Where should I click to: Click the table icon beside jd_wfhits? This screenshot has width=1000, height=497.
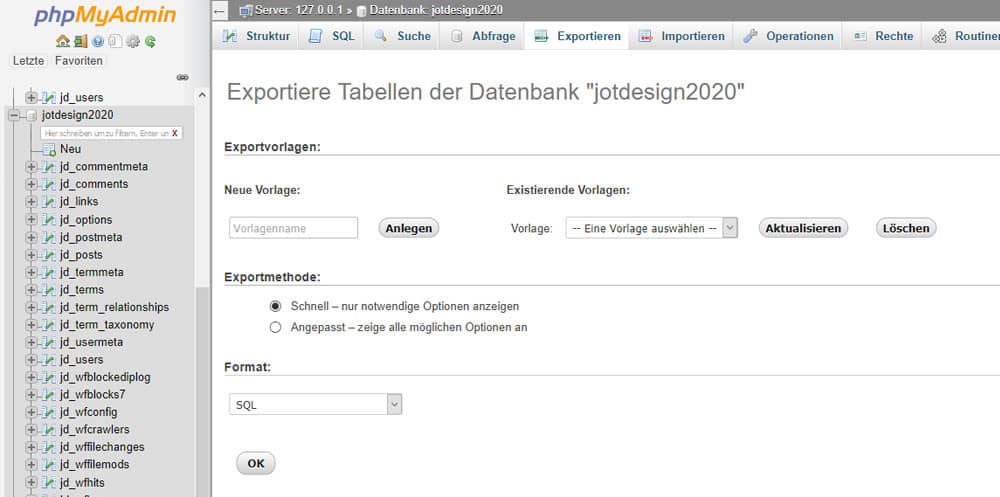[49, 482]
